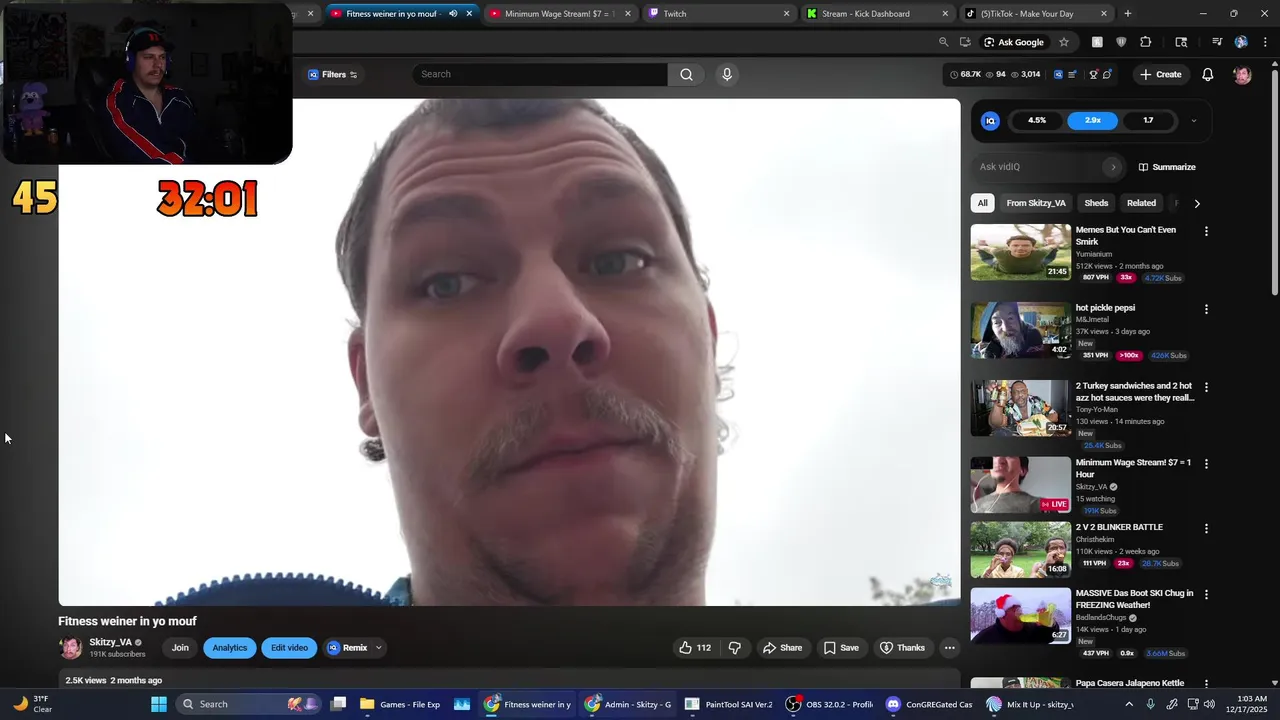Select the 4.5% vidIQ metric pill
Viewport: 1280px width, 720px height.
[1037, 120]
